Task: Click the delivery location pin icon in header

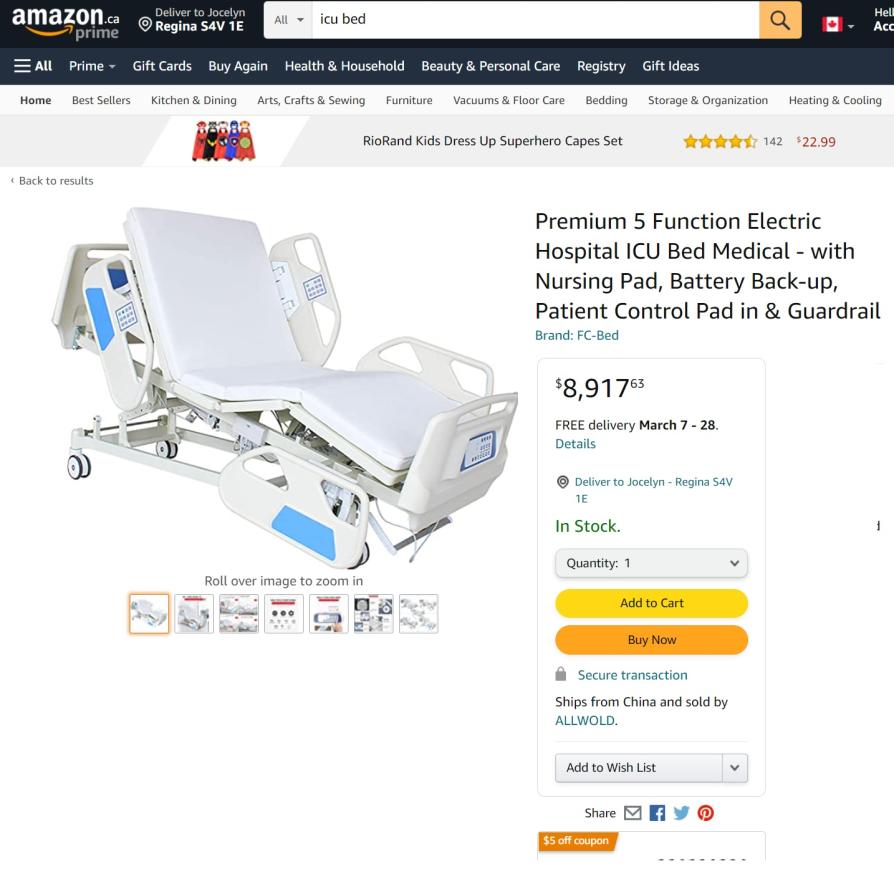Action: coord(145,25)
